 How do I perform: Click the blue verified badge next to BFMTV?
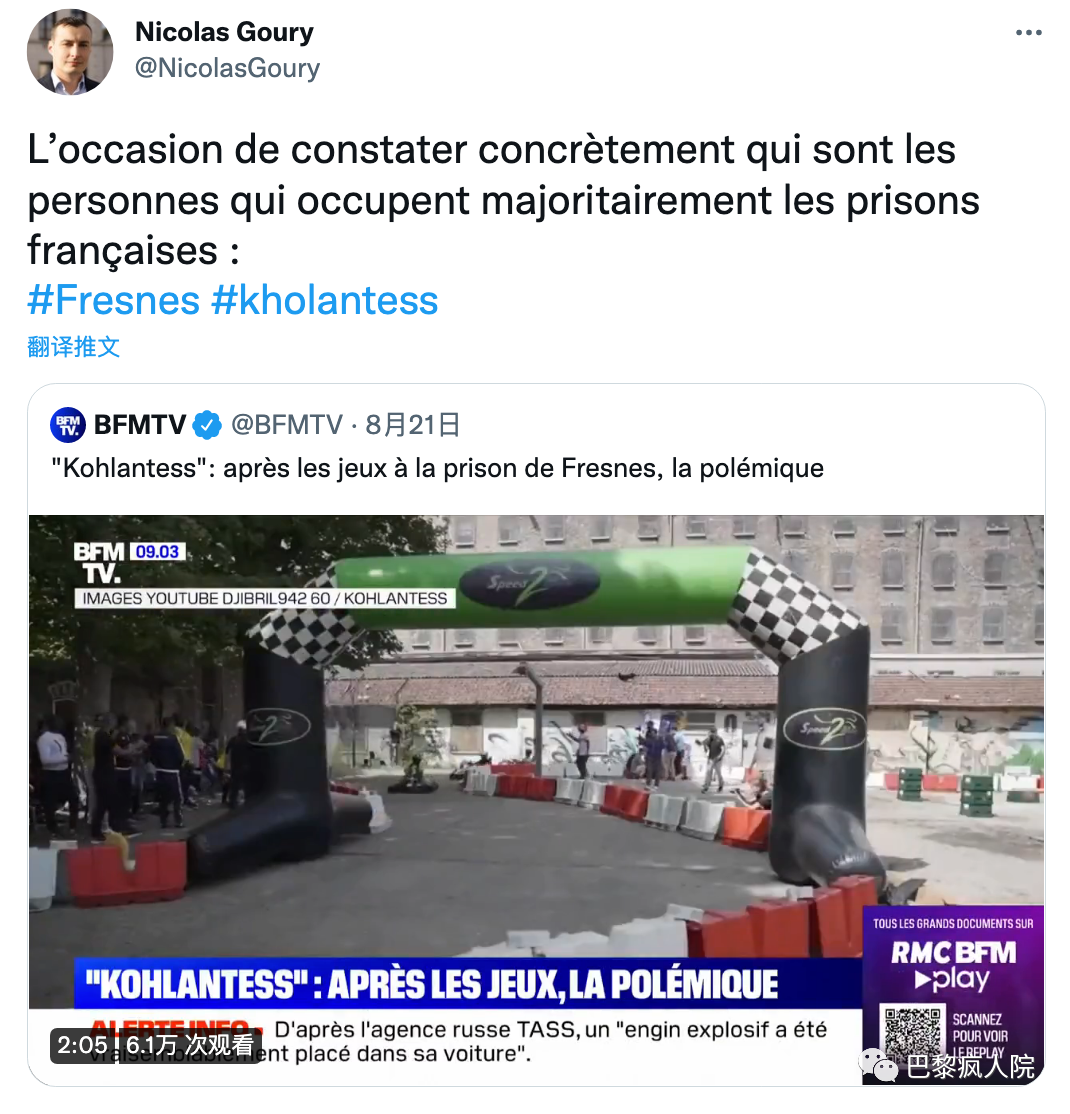pyautogui.click(x=207, y=425)
